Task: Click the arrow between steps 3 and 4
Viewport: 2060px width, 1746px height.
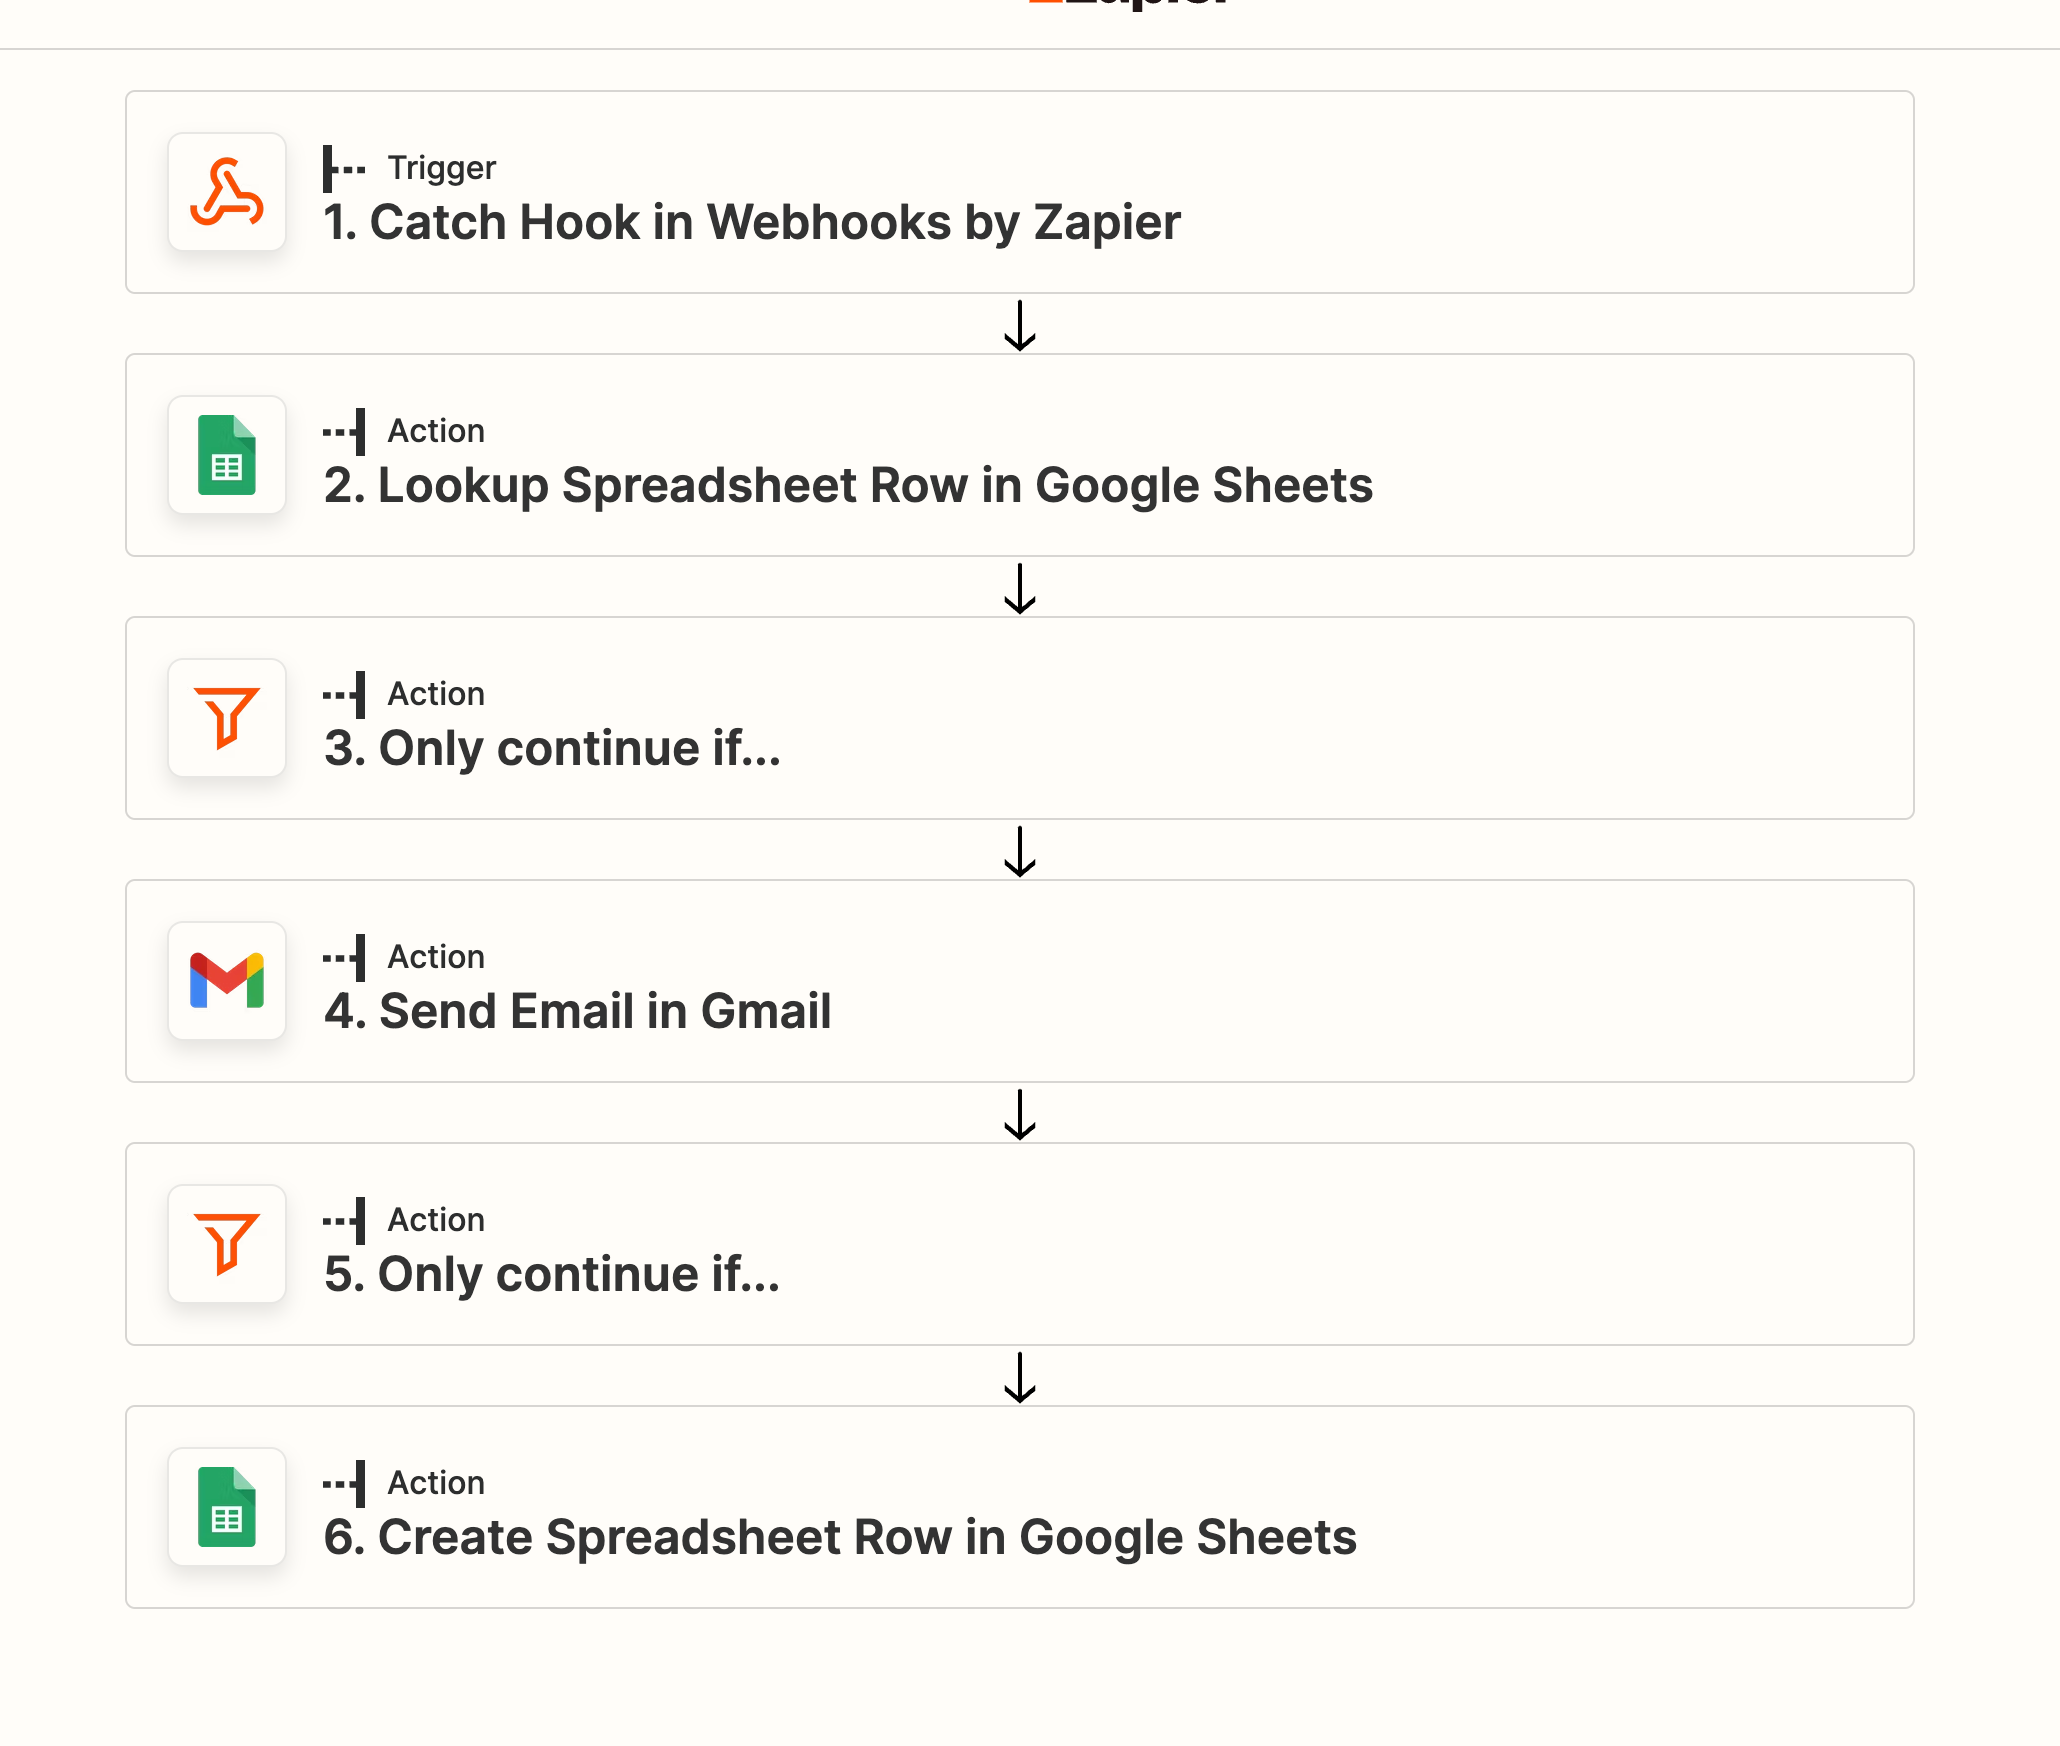Action: coord(1020,851)
